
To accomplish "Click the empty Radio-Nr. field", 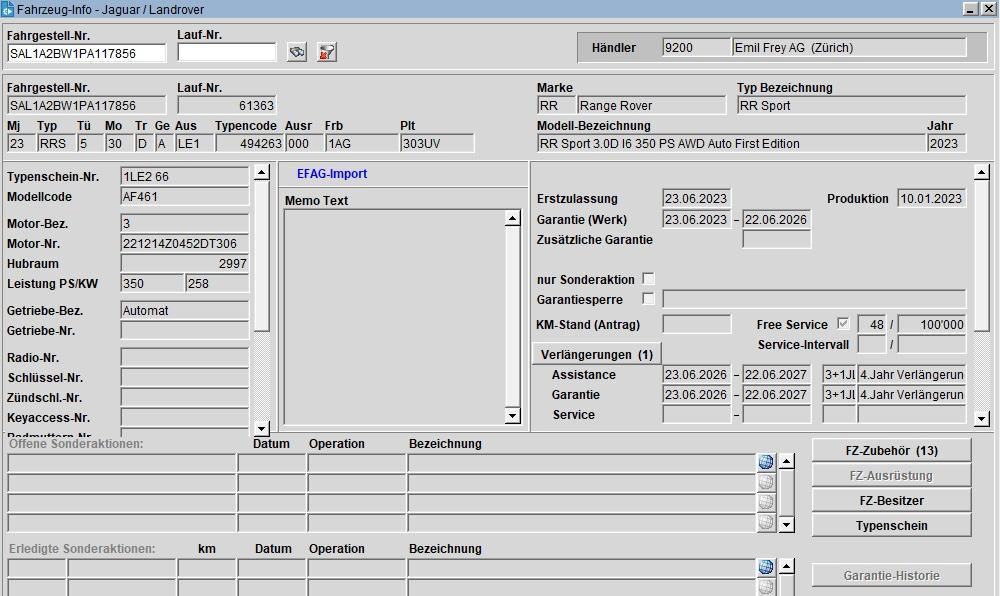I will click(184, 357).
